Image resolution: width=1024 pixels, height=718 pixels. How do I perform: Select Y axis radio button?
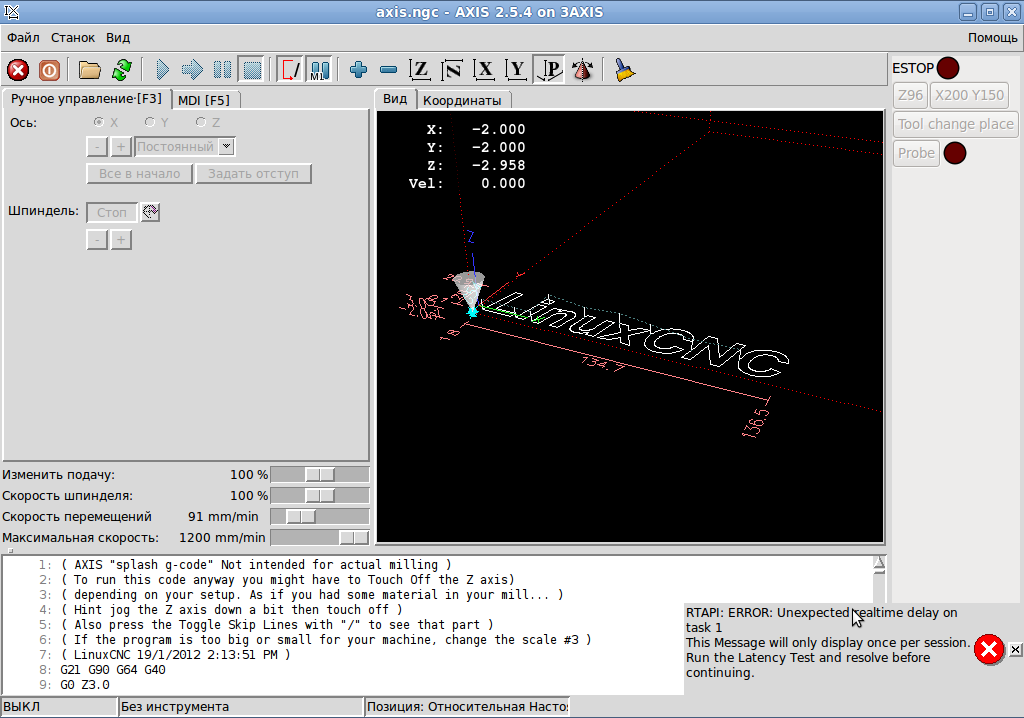[150, 122]
